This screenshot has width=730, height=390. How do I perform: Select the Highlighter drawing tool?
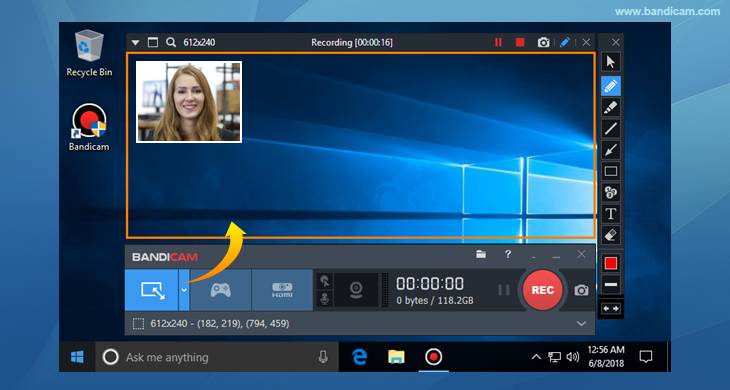click(610, 108)
